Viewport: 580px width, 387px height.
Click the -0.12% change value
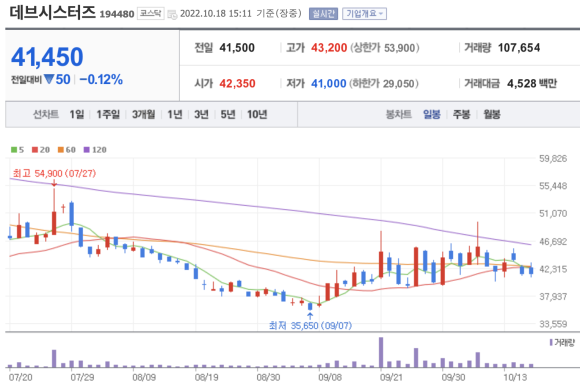pyautogui.click(x=101, y=80)
